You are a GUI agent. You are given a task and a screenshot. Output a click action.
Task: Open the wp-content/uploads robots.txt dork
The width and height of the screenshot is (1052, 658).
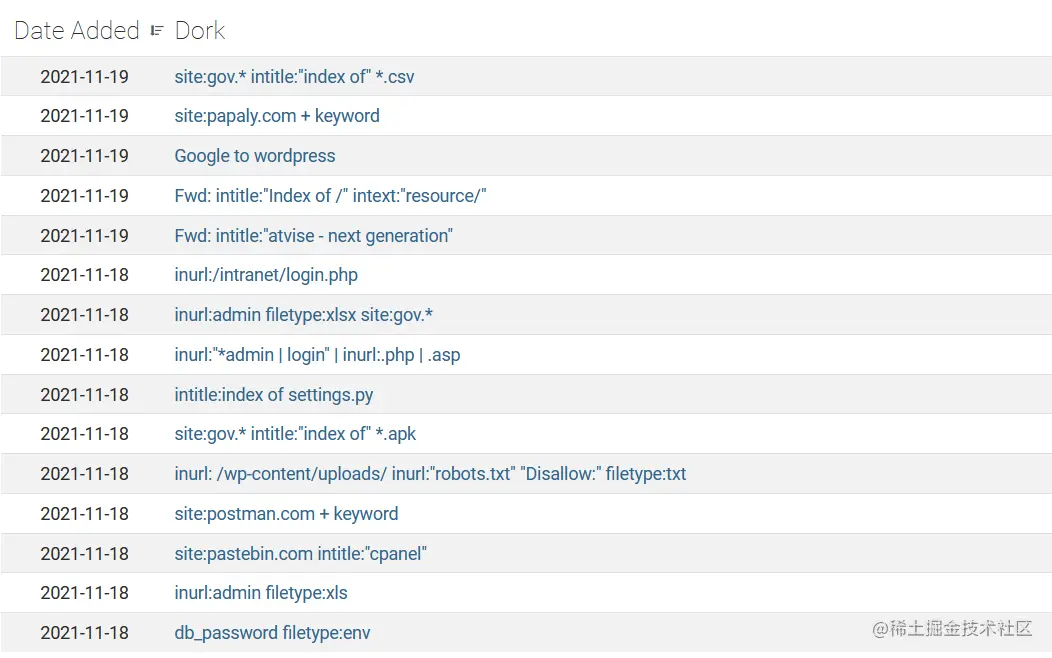430,474
